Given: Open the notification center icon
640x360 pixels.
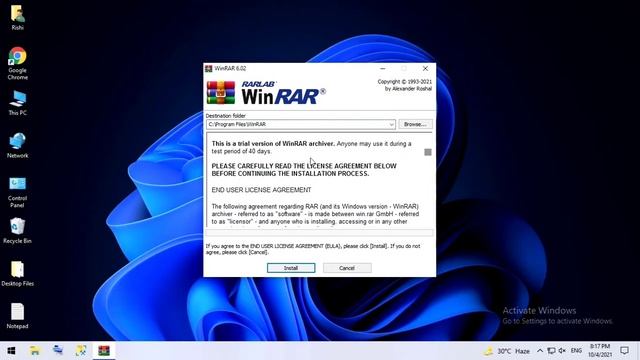Looking at the screenshot, I should point(624,351).
